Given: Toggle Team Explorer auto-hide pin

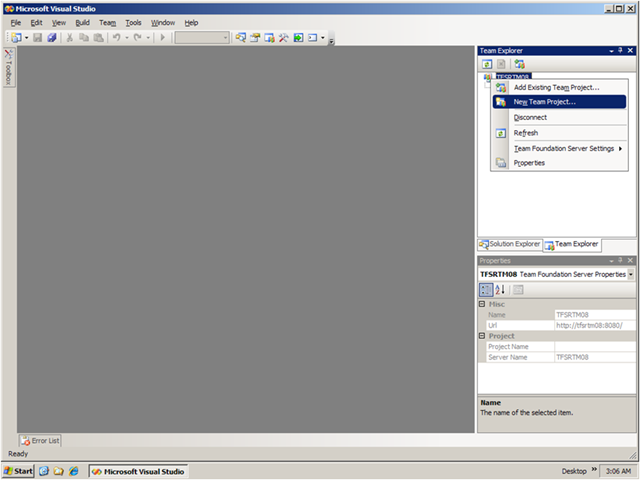Looking at the screenshot, I should (620, 51).
